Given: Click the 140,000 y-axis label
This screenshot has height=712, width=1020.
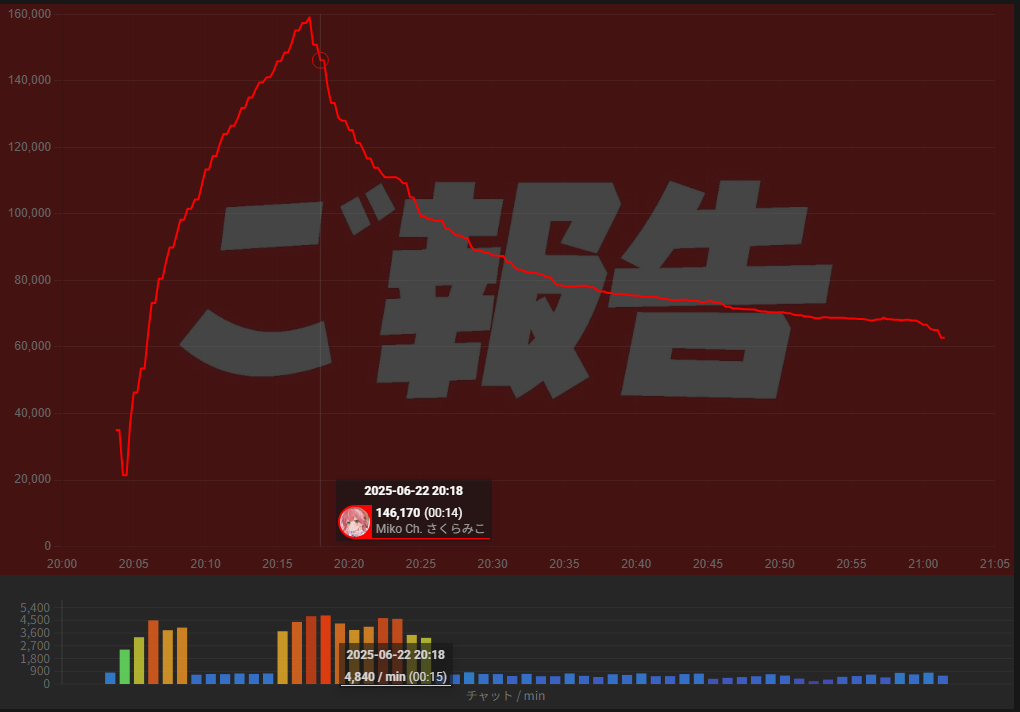Looking at the screenshot, I should click(x=29, y=80).
